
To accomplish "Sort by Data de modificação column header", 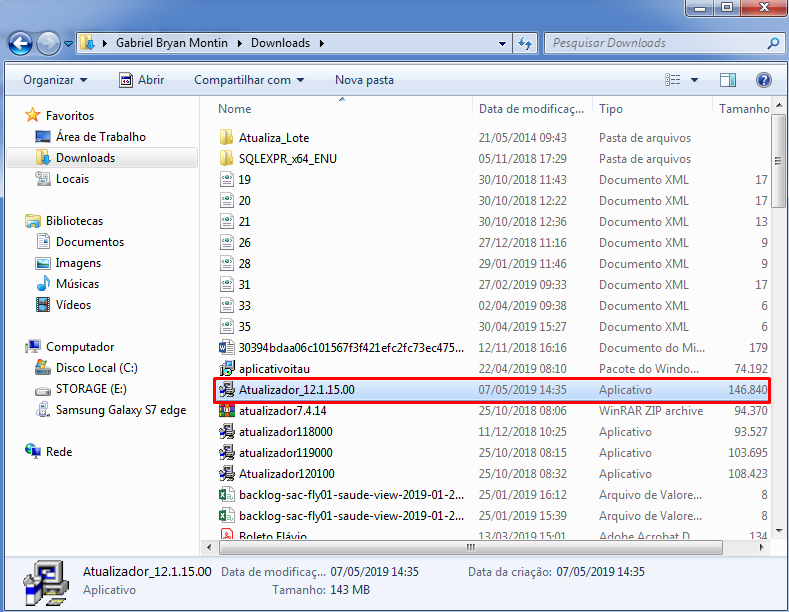I will tap(532, 109).
